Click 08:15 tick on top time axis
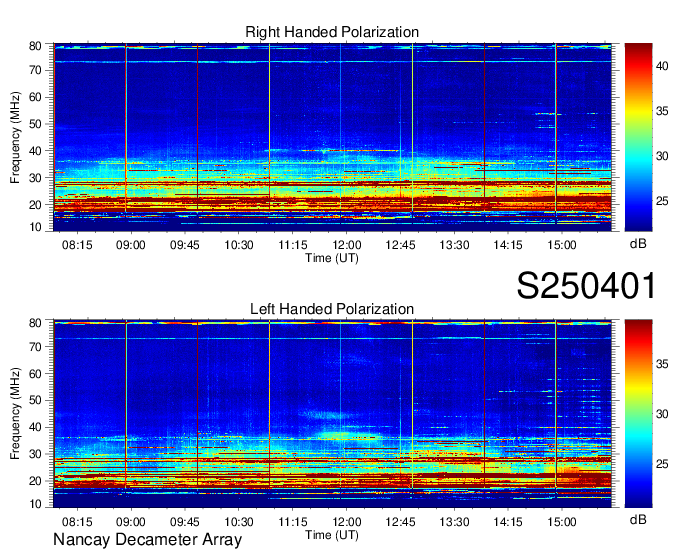This screenshot has width=680, height=552. (x=77, y=245)
